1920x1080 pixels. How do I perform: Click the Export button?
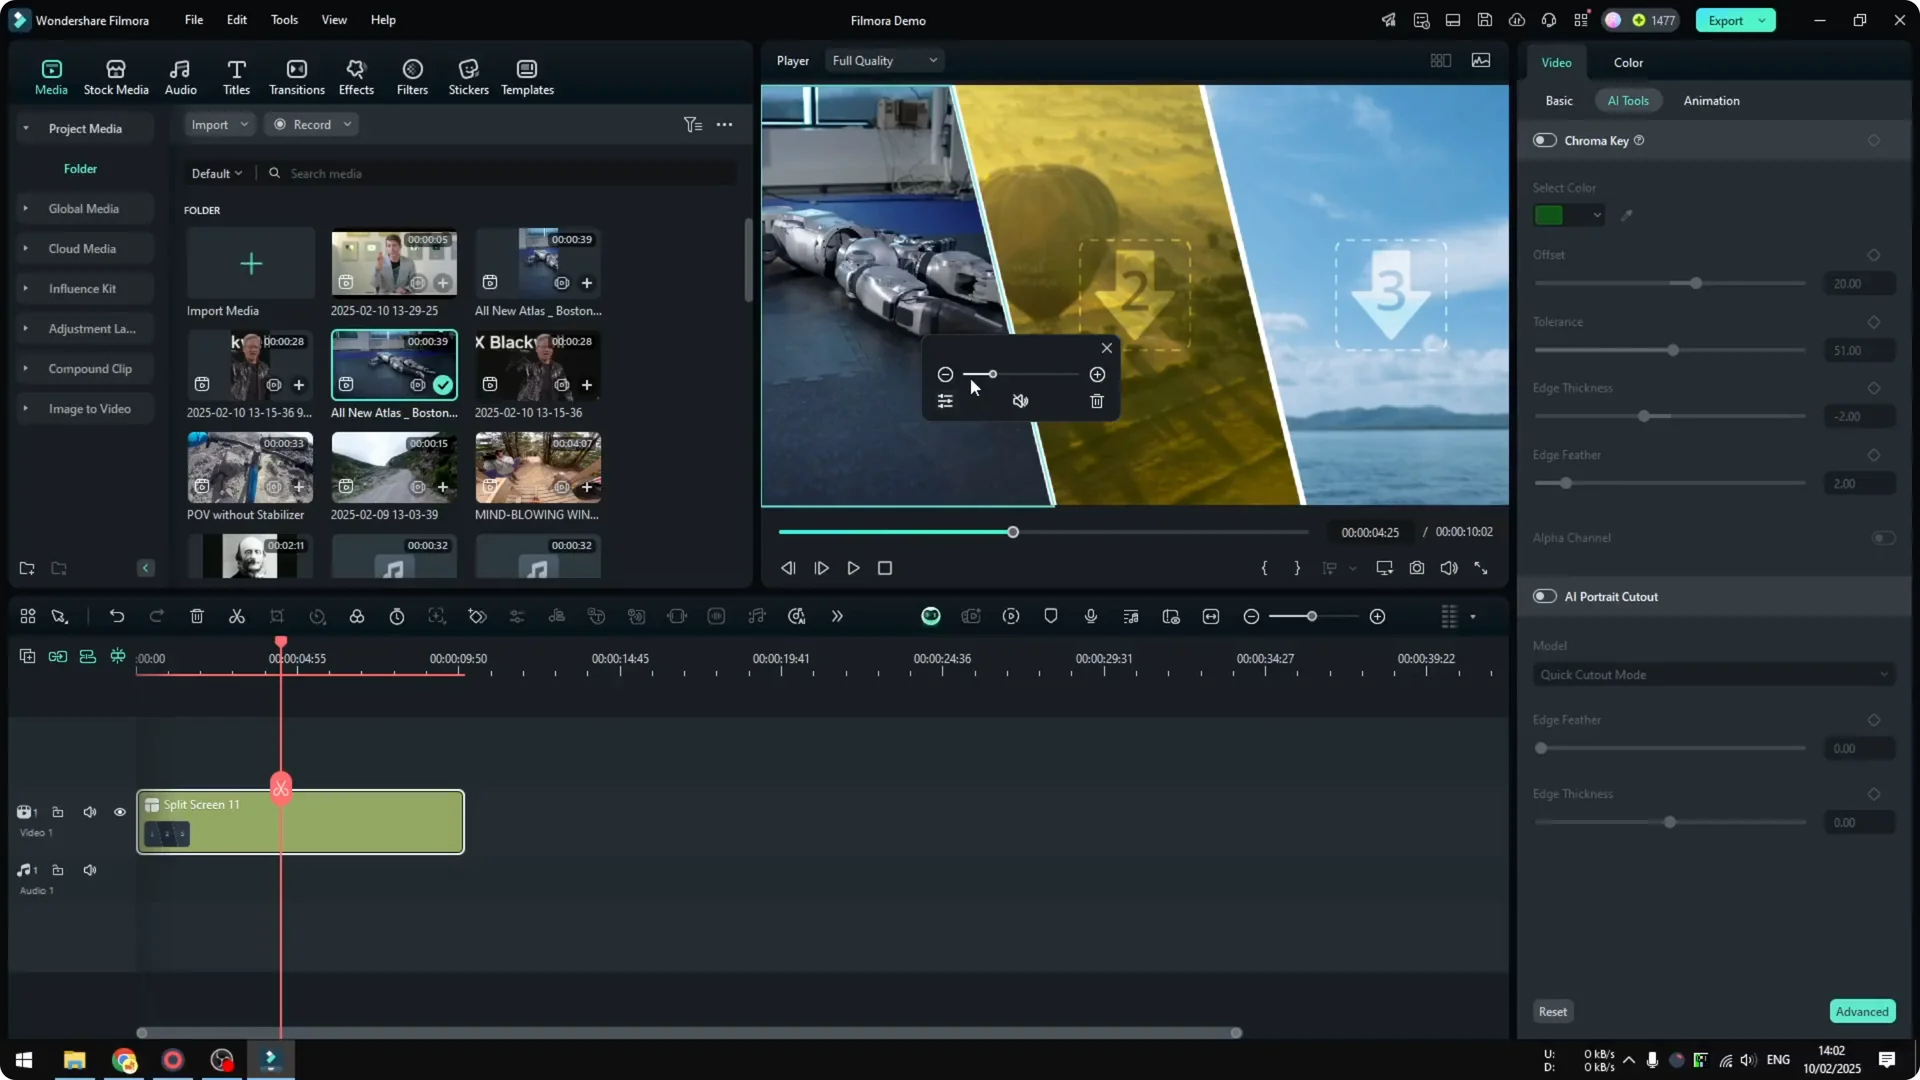(x=1725, y=21)
